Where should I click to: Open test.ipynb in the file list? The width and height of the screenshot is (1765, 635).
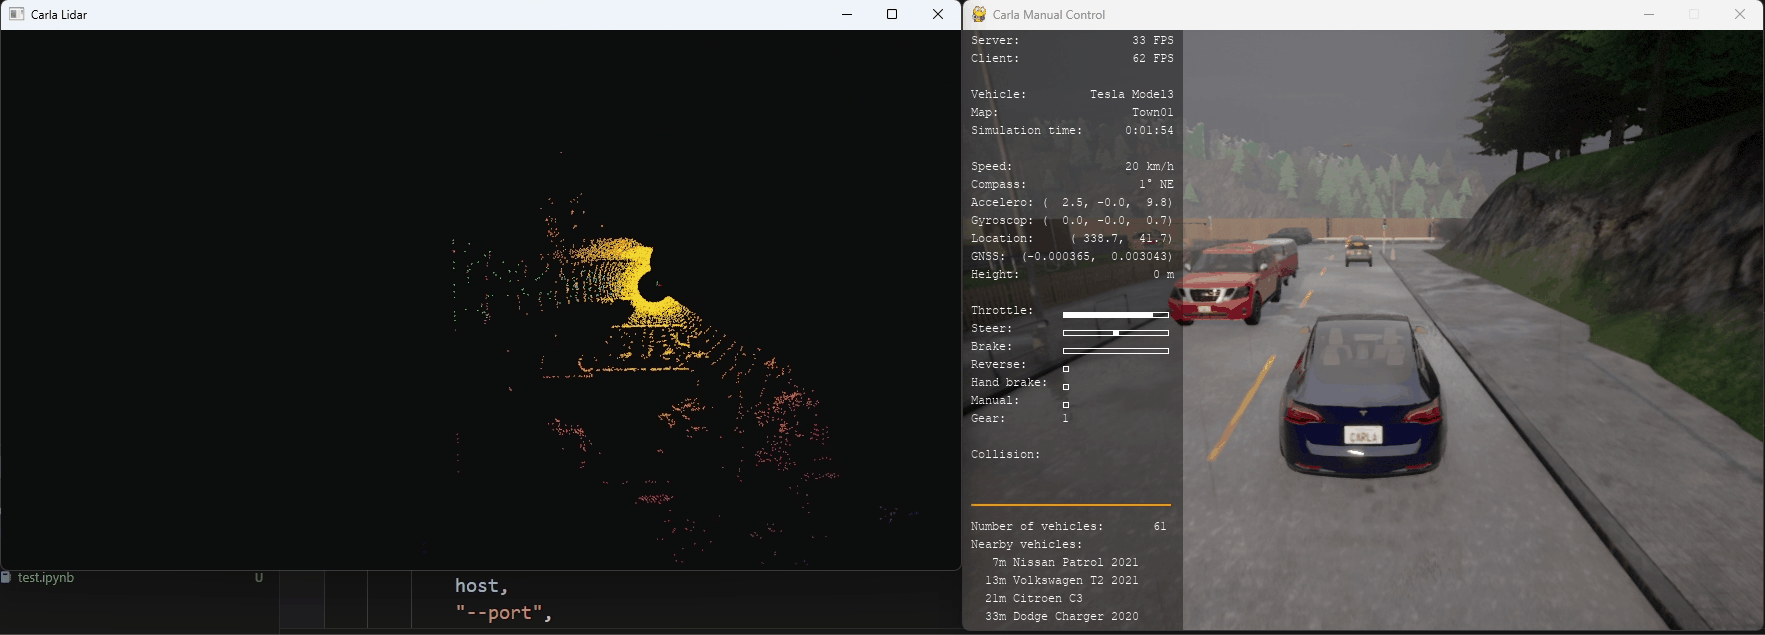[46, 578]
